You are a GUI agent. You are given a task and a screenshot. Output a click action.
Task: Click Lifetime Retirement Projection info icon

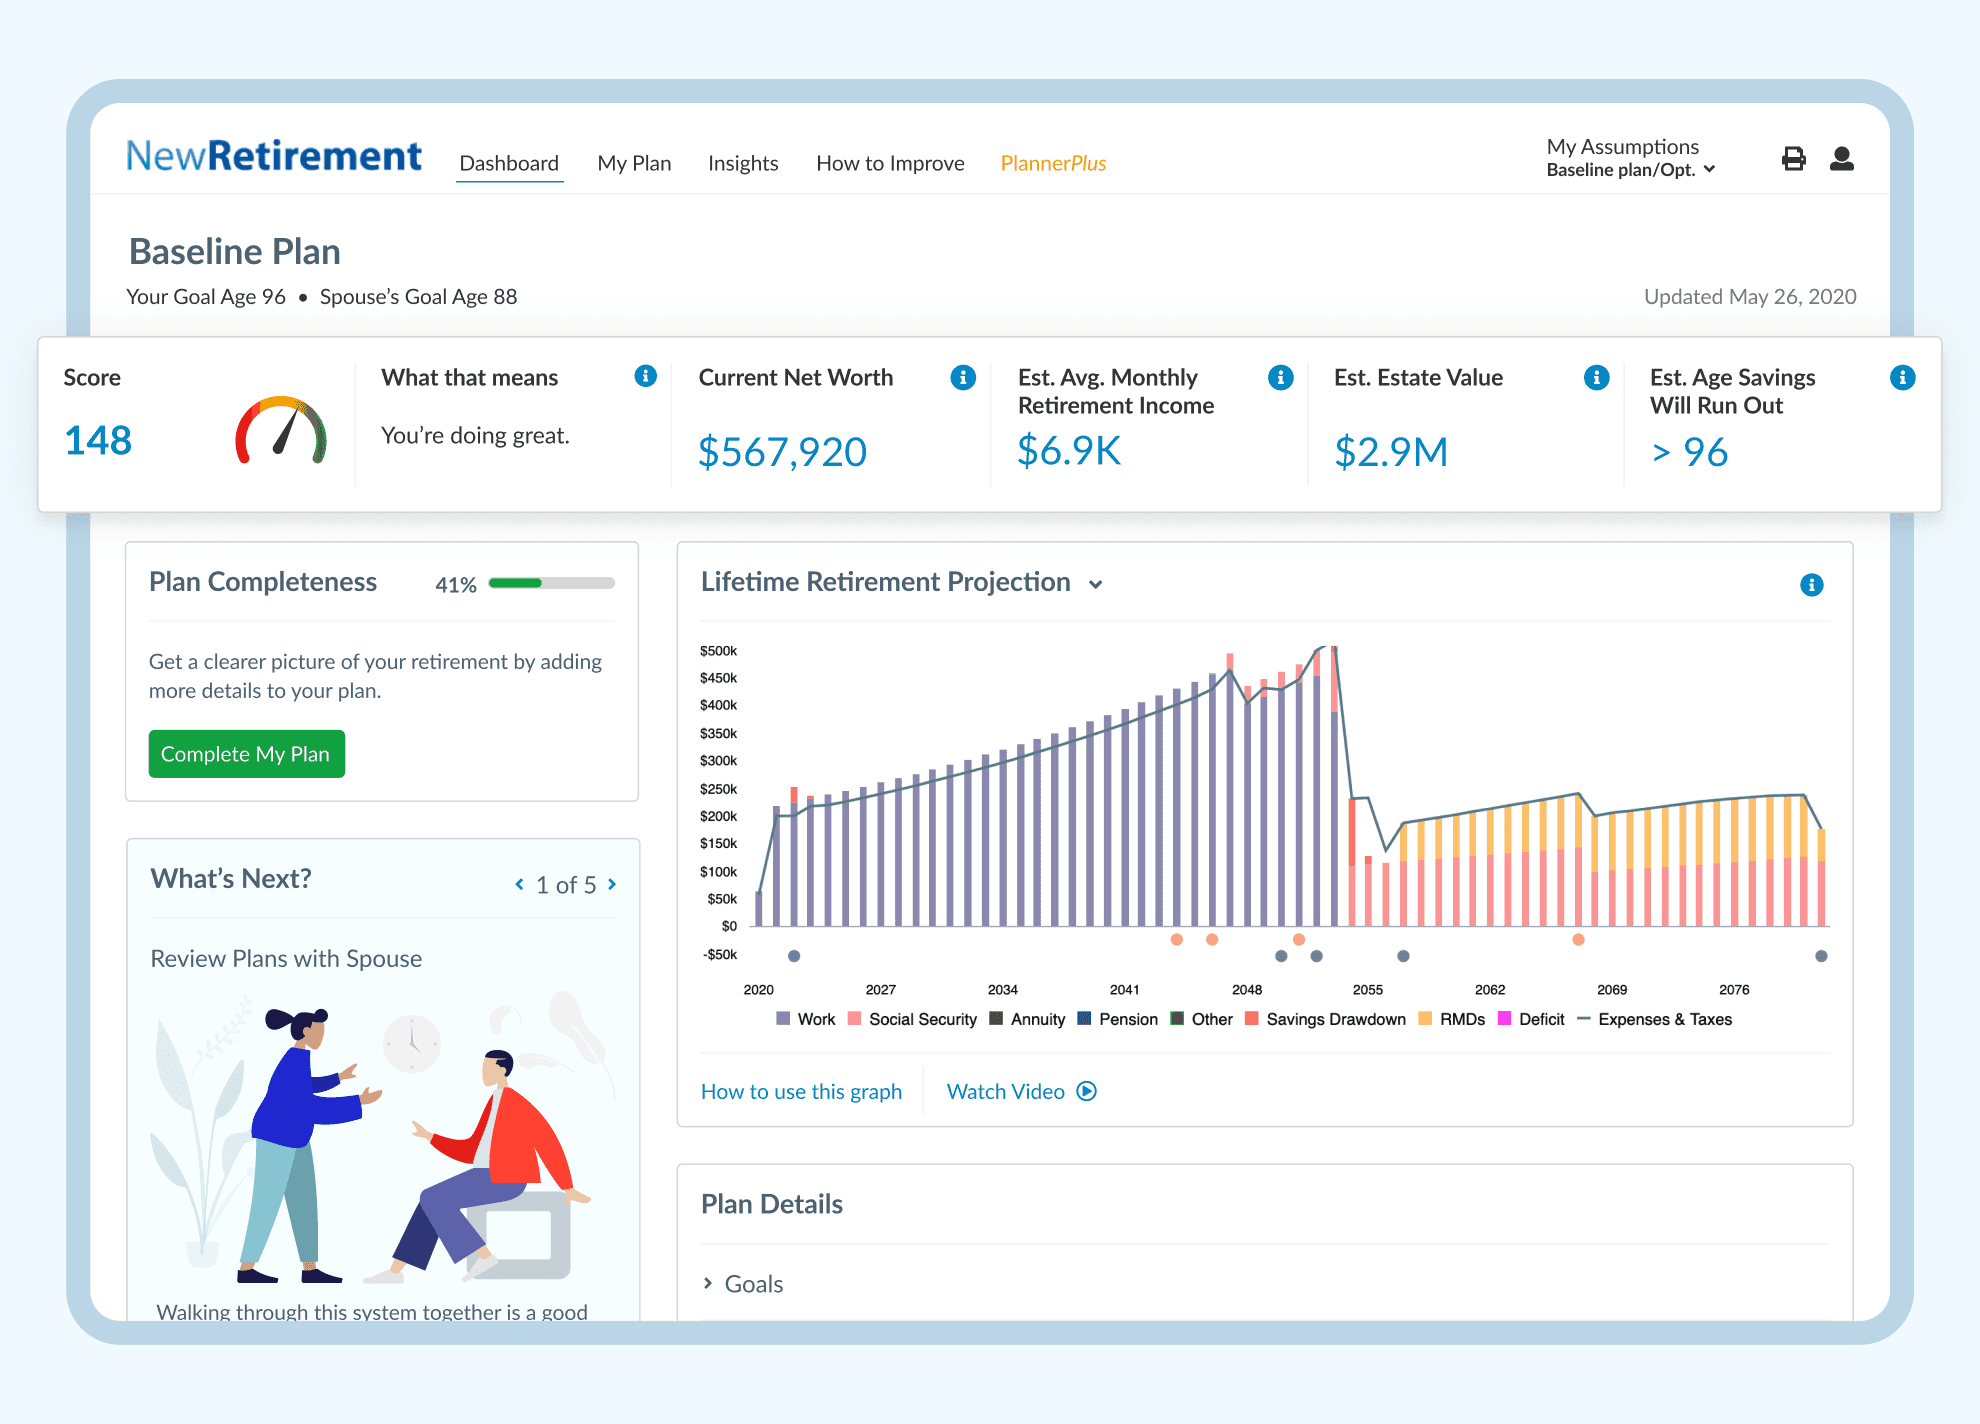(1810, 585)
